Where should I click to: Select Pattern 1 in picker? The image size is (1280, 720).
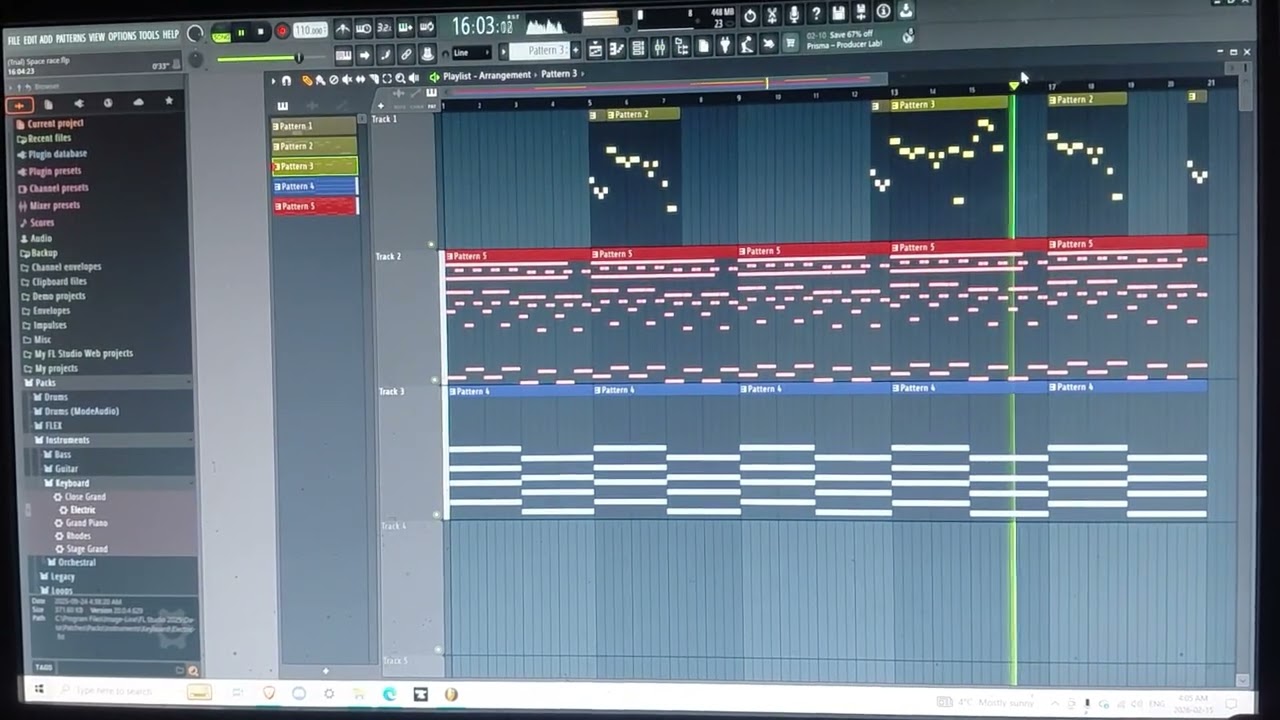coord(314,126)
